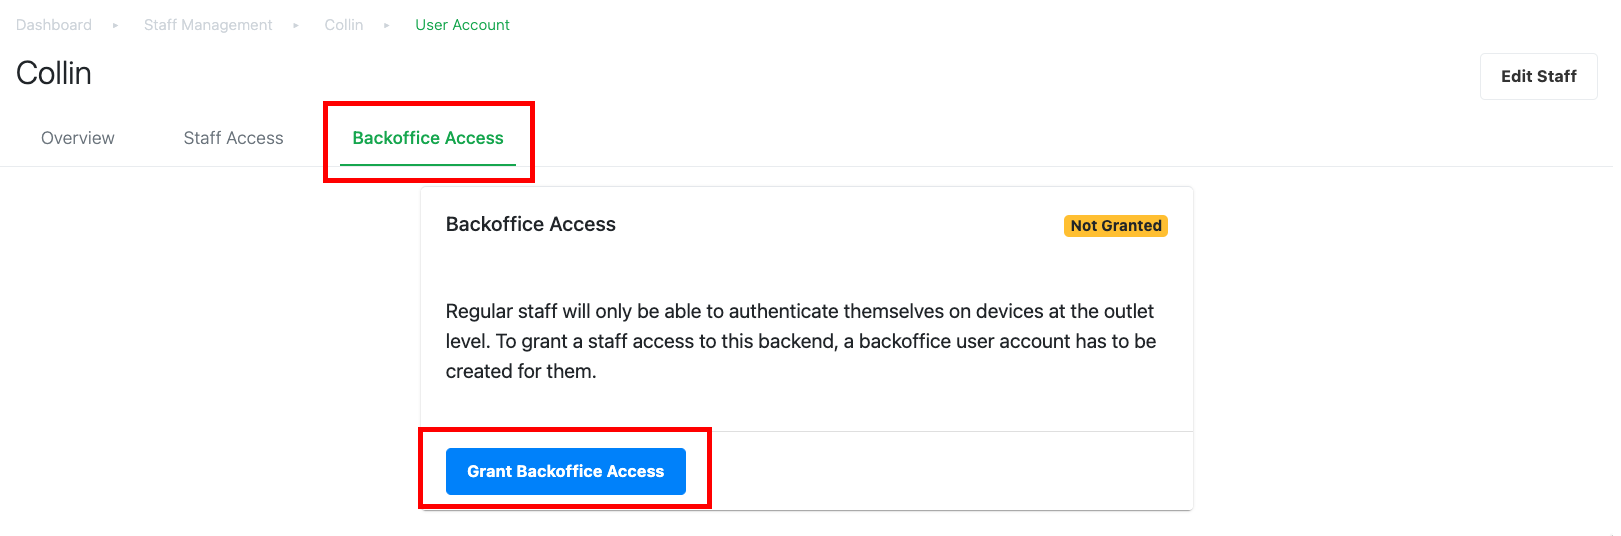Click the arrow separator after Dashboard
This screenshot has height=536, width=1621.
pos(116,25)
